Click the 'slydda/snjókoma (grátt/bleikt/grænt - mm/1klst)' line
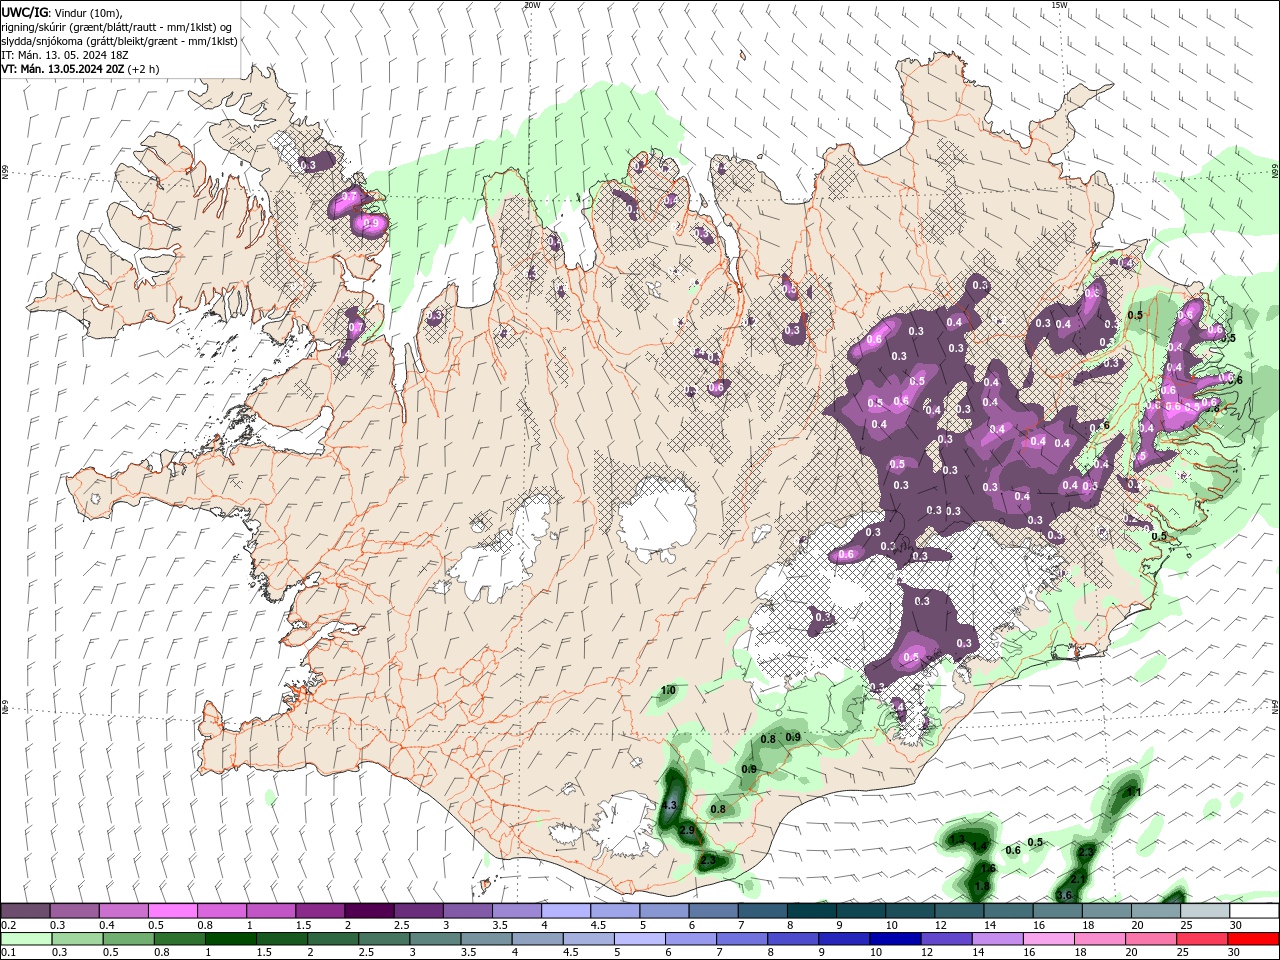1280x960 pixels. click(x=119, y=41)
